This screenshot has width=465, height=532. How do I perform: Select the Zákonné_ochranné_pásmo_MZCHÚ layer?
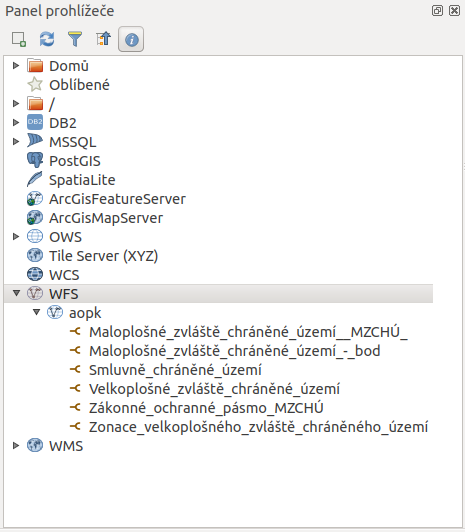pos(206,408)
